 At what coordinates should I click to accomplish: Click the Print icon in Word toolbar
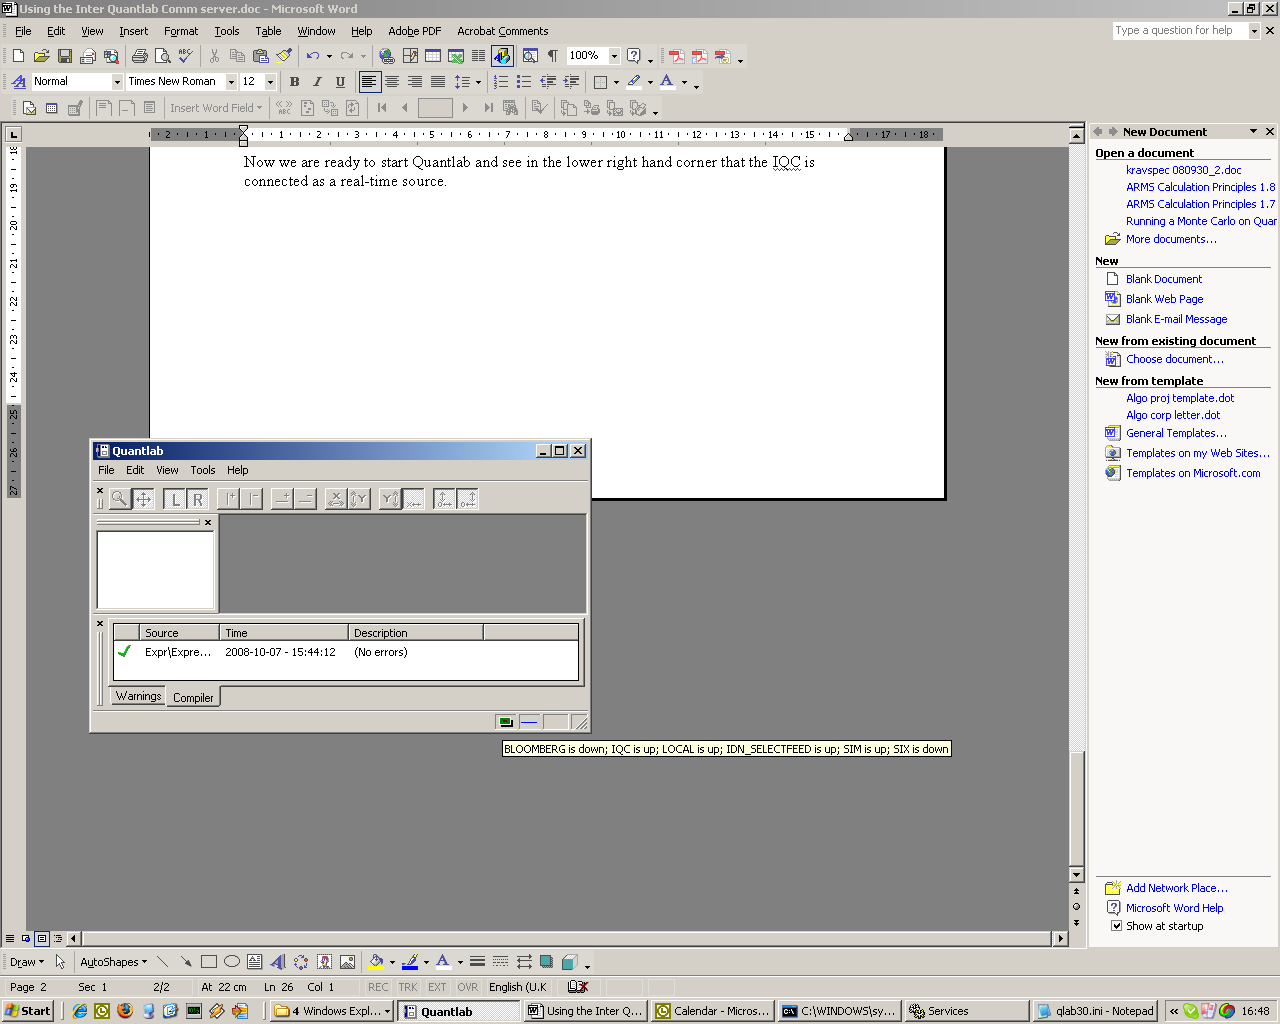coord(140,56)
